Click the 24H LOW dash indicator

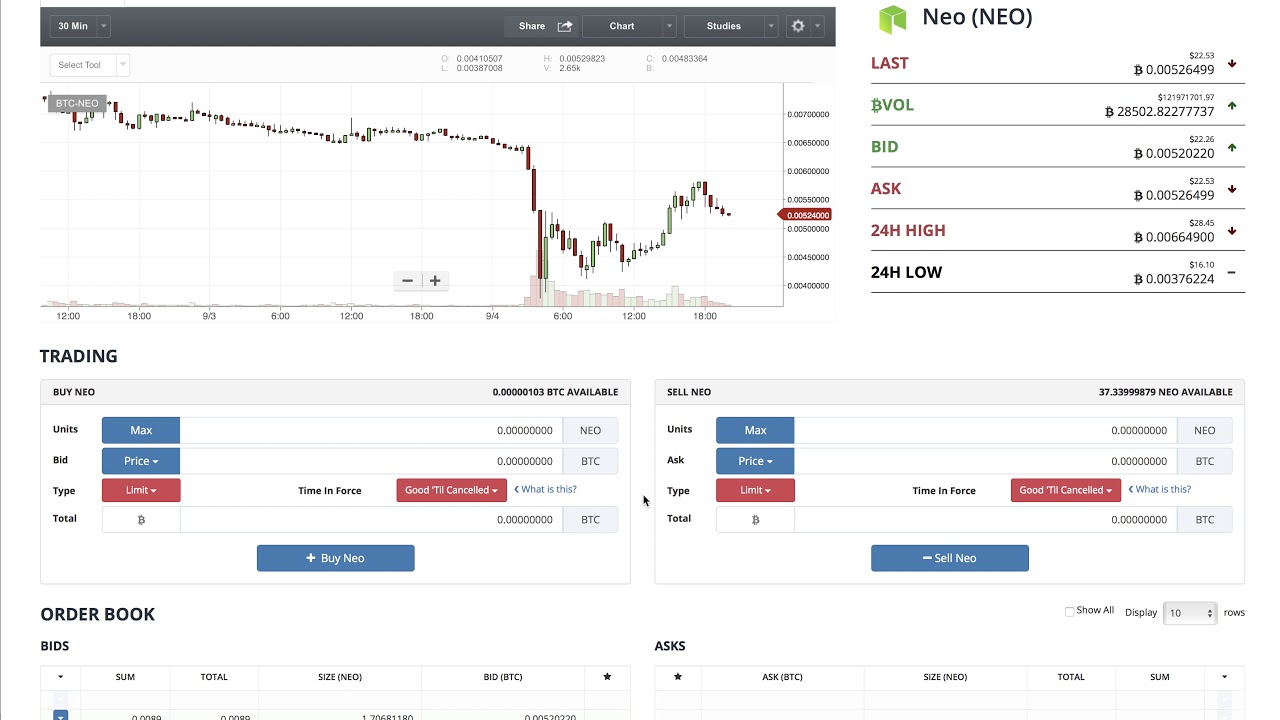pyautogui.click(x=1232, y=272)
